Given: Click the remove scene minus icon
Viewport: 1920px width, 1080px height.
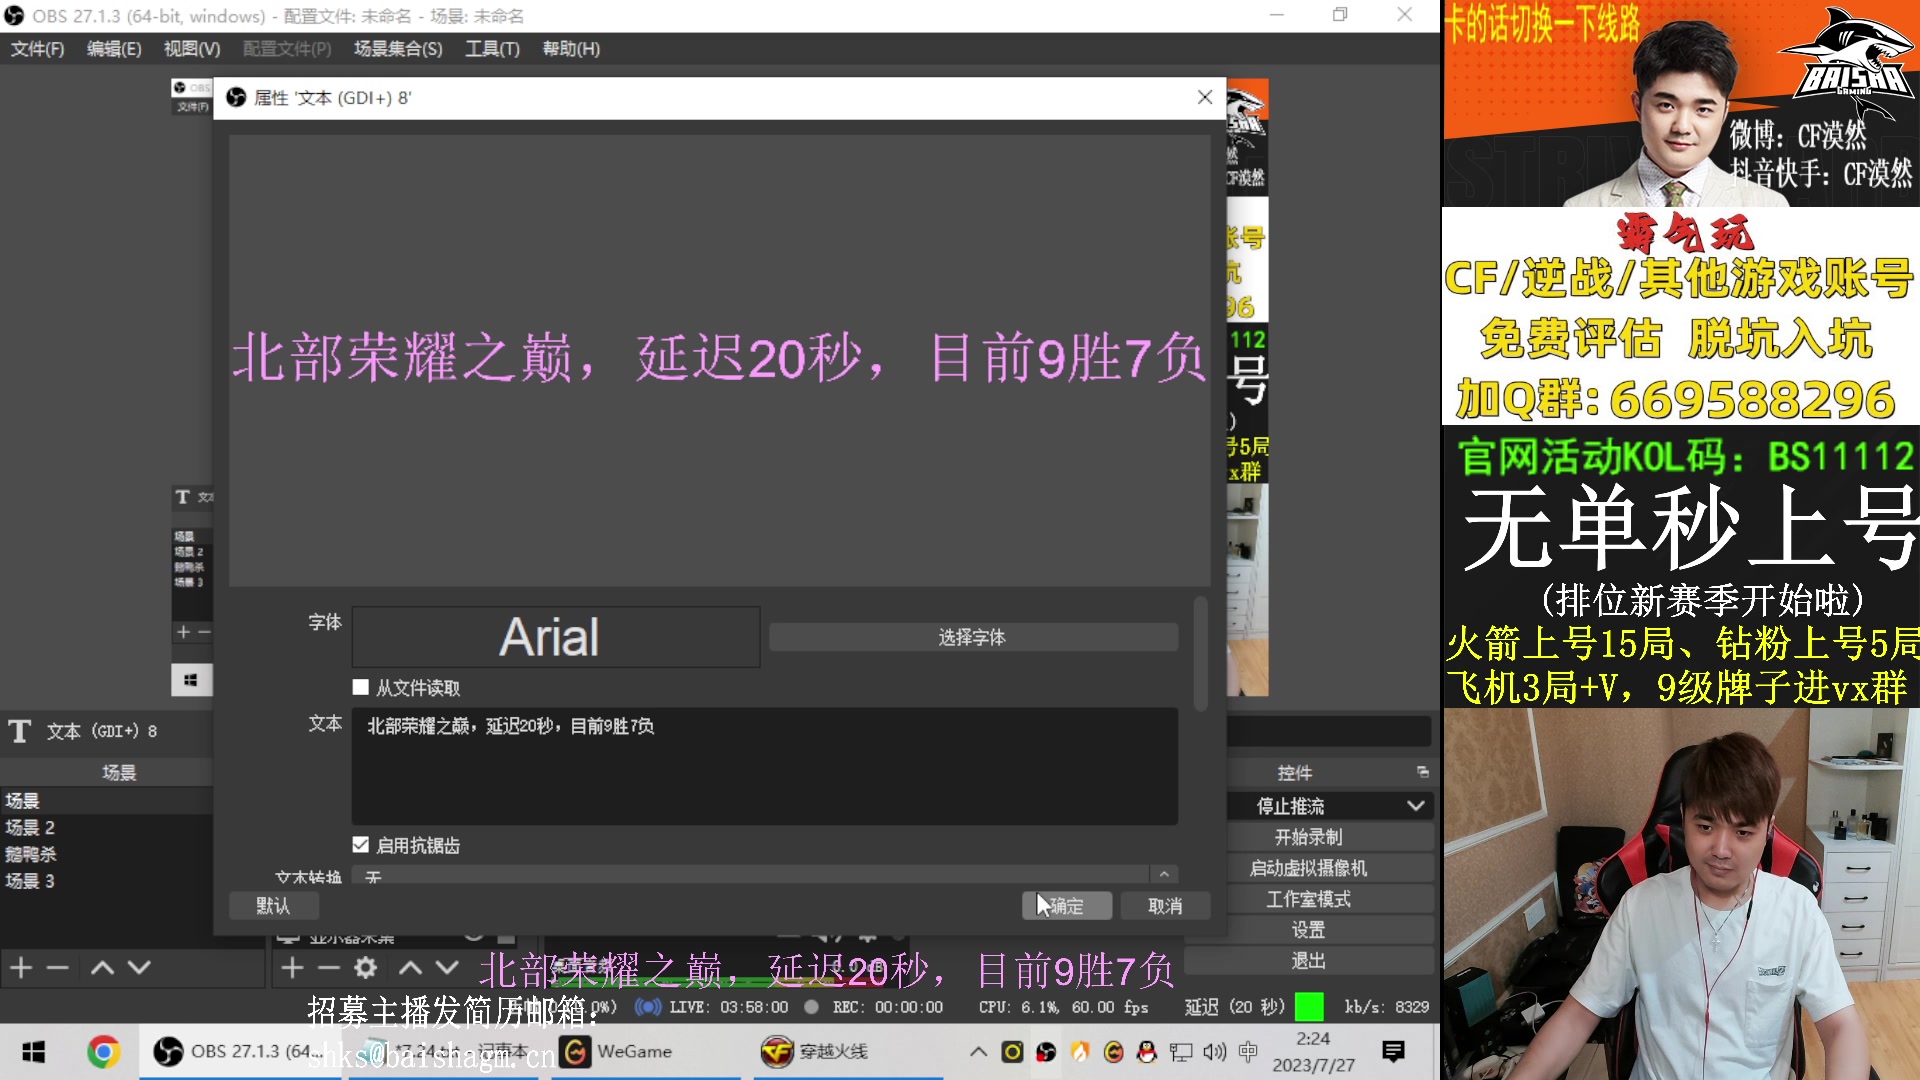Looking at the screenshot, I should 58,967.
